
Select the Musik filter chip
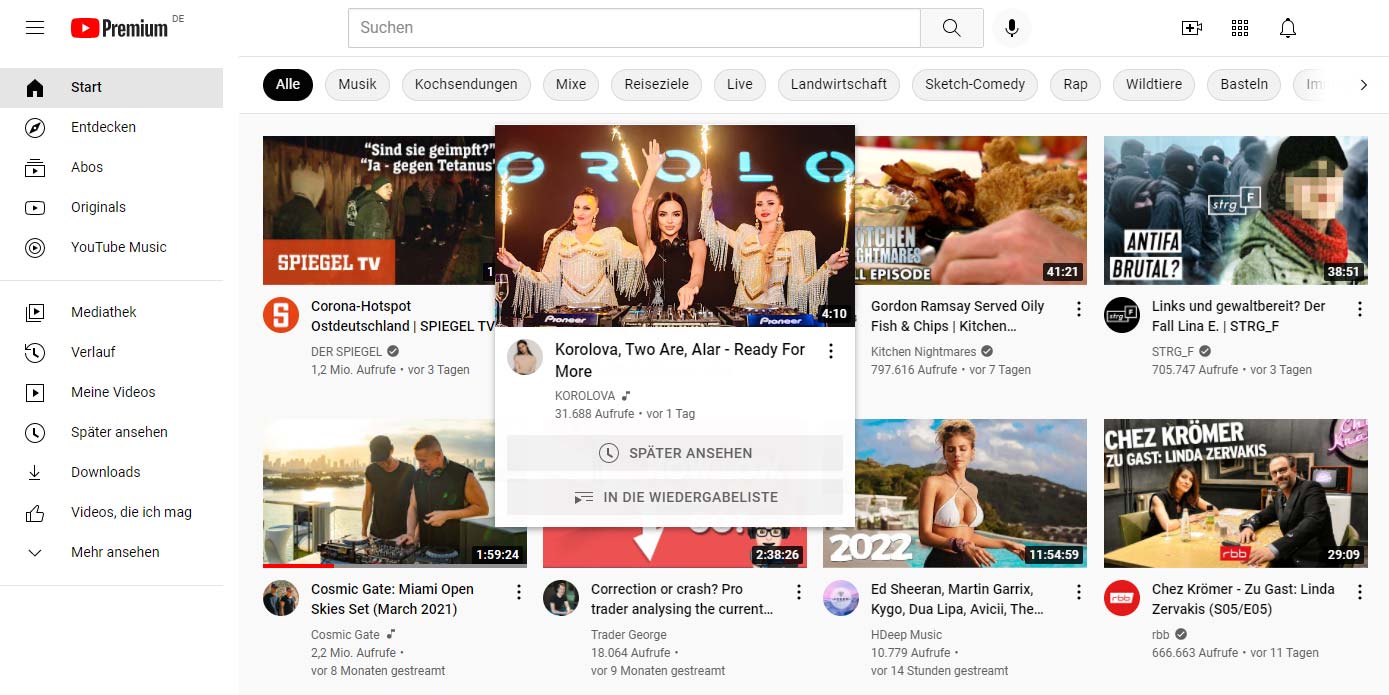tap(357, 84)
